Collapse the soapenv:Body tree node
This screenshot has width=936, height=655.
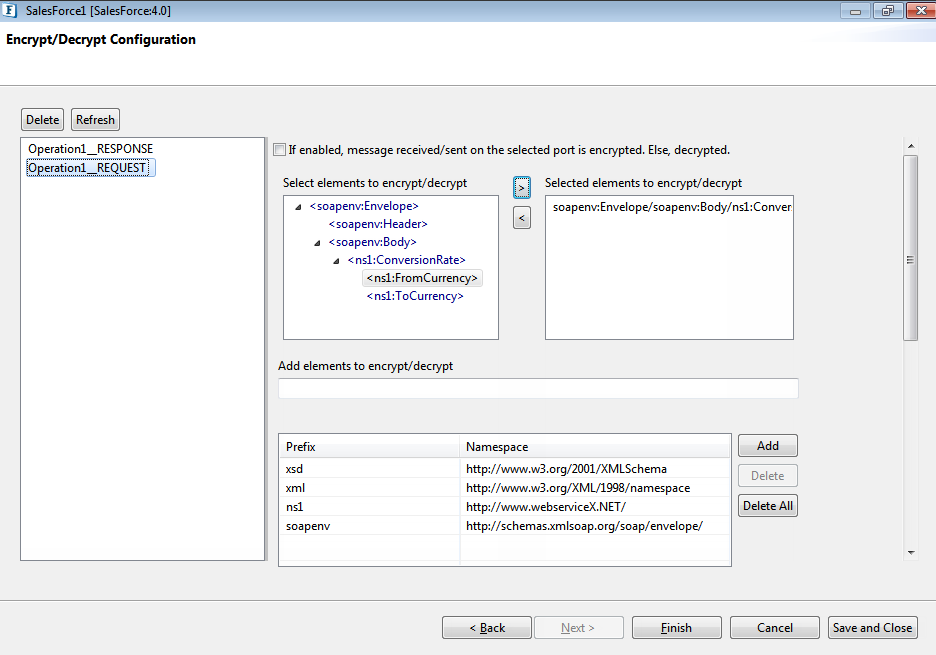point(317,243)
